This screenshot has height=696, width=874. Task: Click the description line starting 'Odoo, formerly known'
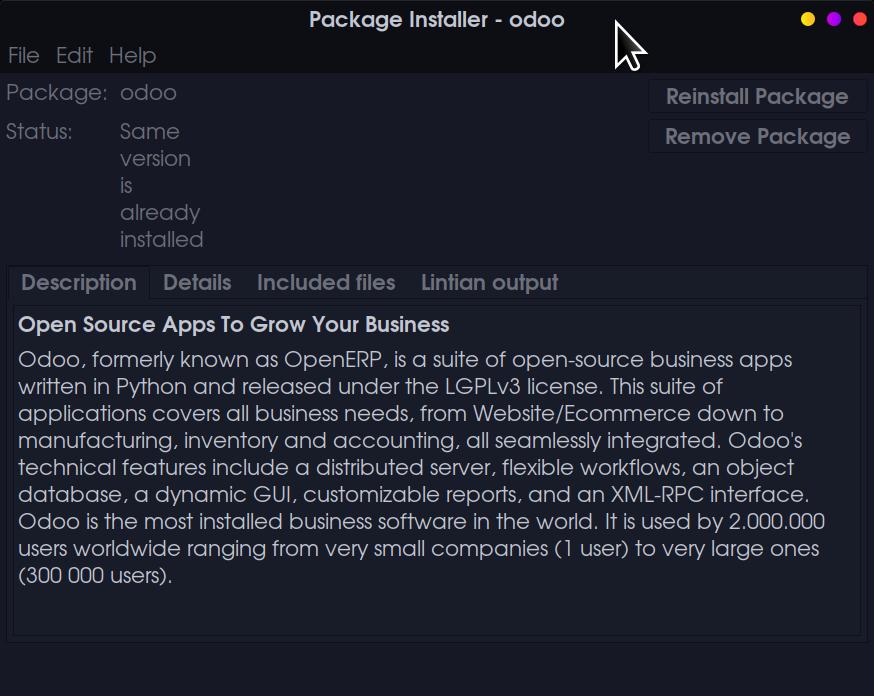point(405,359)
